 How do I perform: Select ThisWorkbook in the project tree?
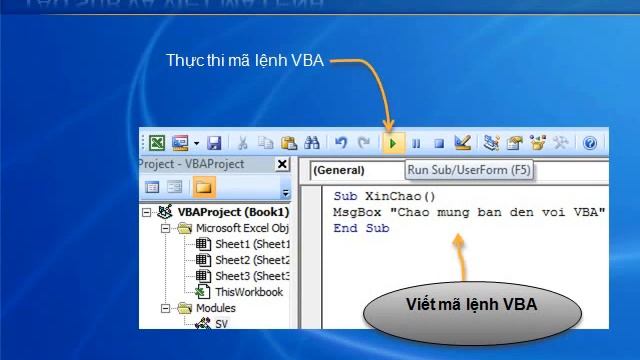tap(249, 292)
